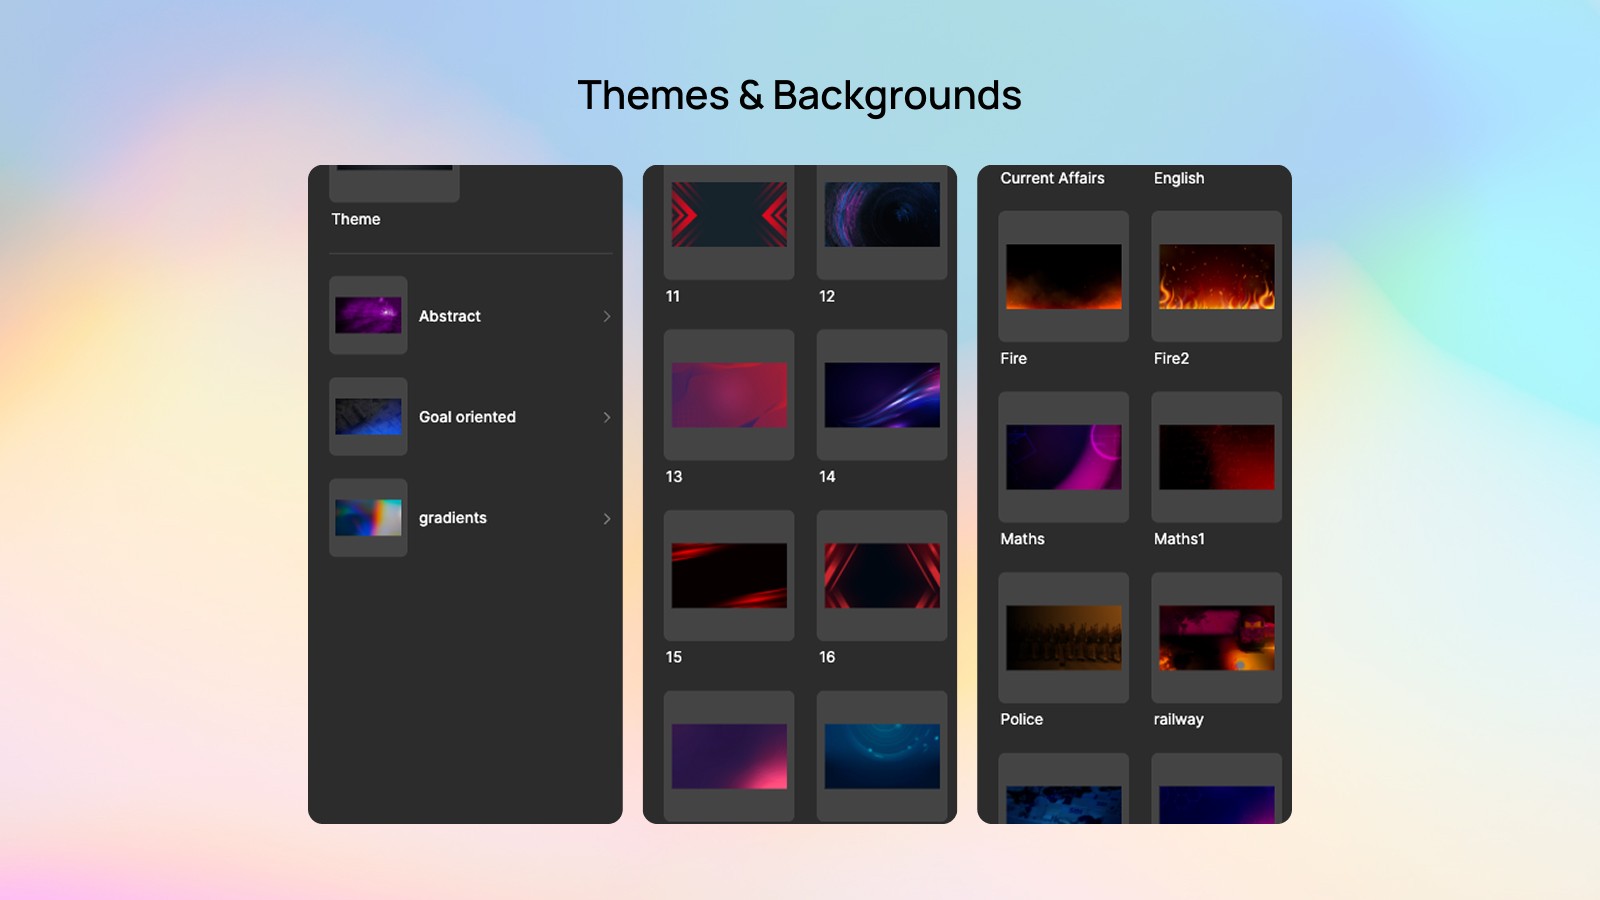Choose the Fire2 flames background

[1216, 276]
